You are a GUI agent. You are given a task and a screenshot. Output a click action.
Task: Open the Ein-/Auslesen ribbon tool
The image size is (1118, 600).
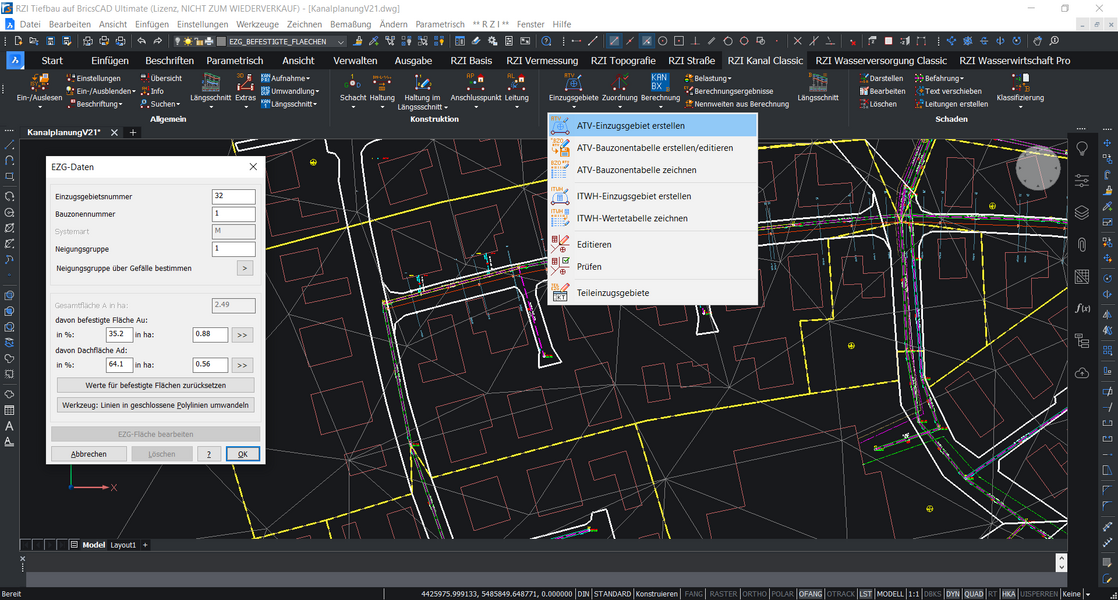pyautogui.click(x=39, y=90)
